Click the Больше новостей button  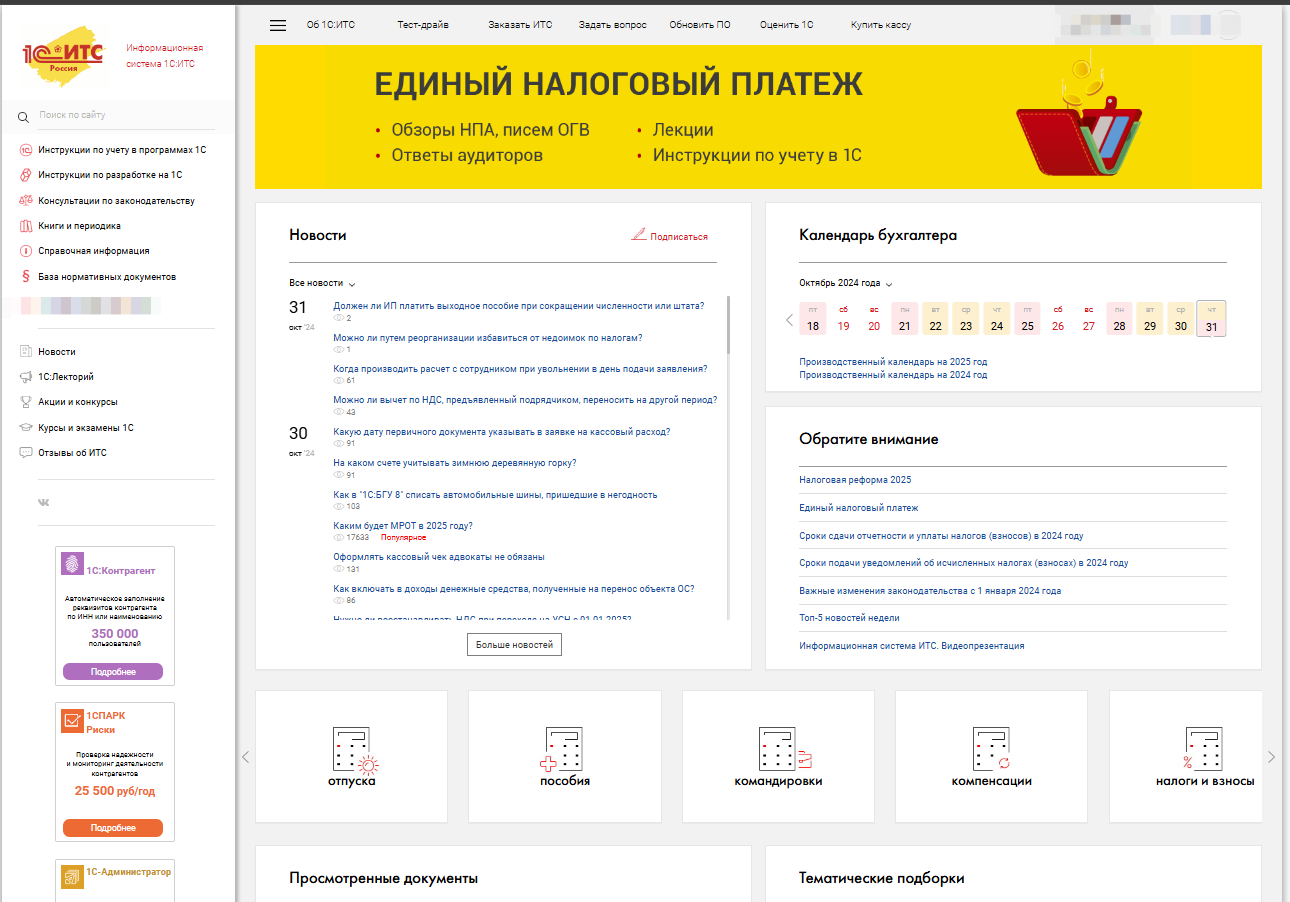point(514,645)
